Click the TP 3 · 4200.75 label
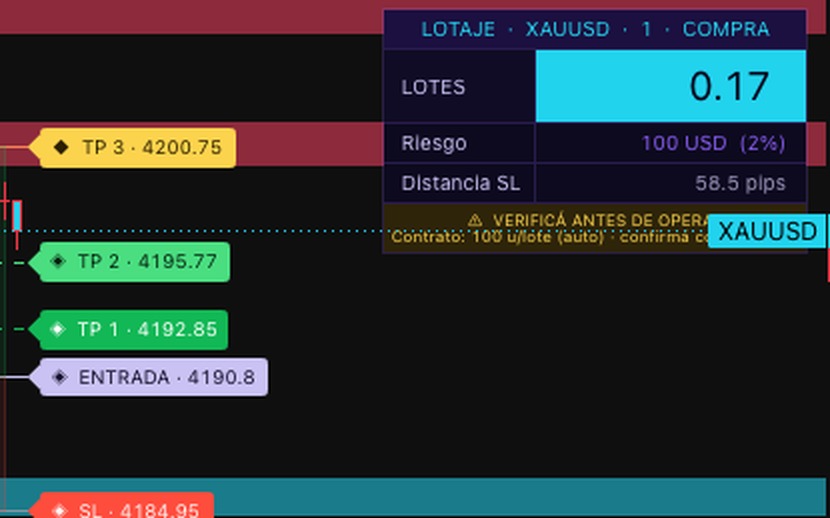 tap(133, 148)
